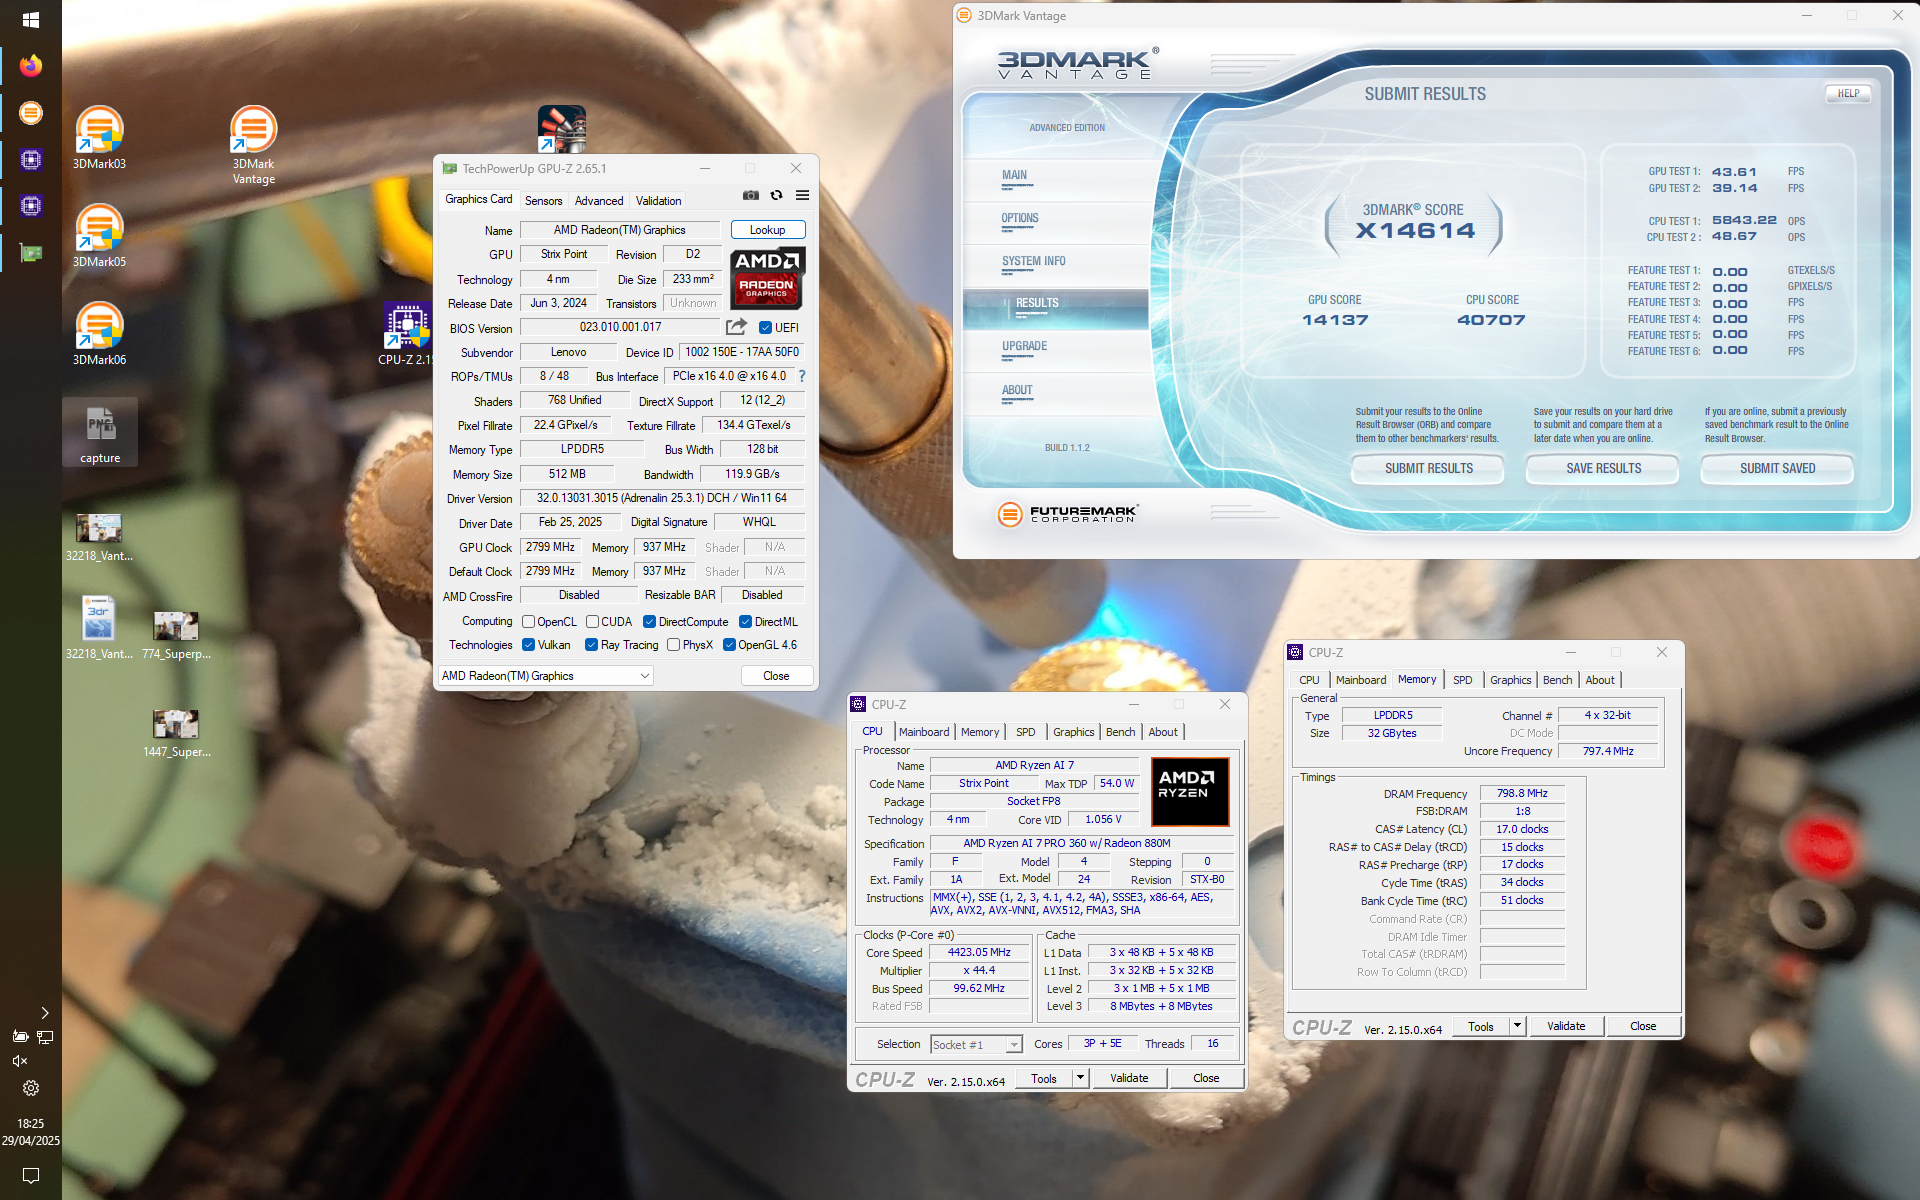Click Validate in CPU-Z Memory window

pos(1565,1026)
